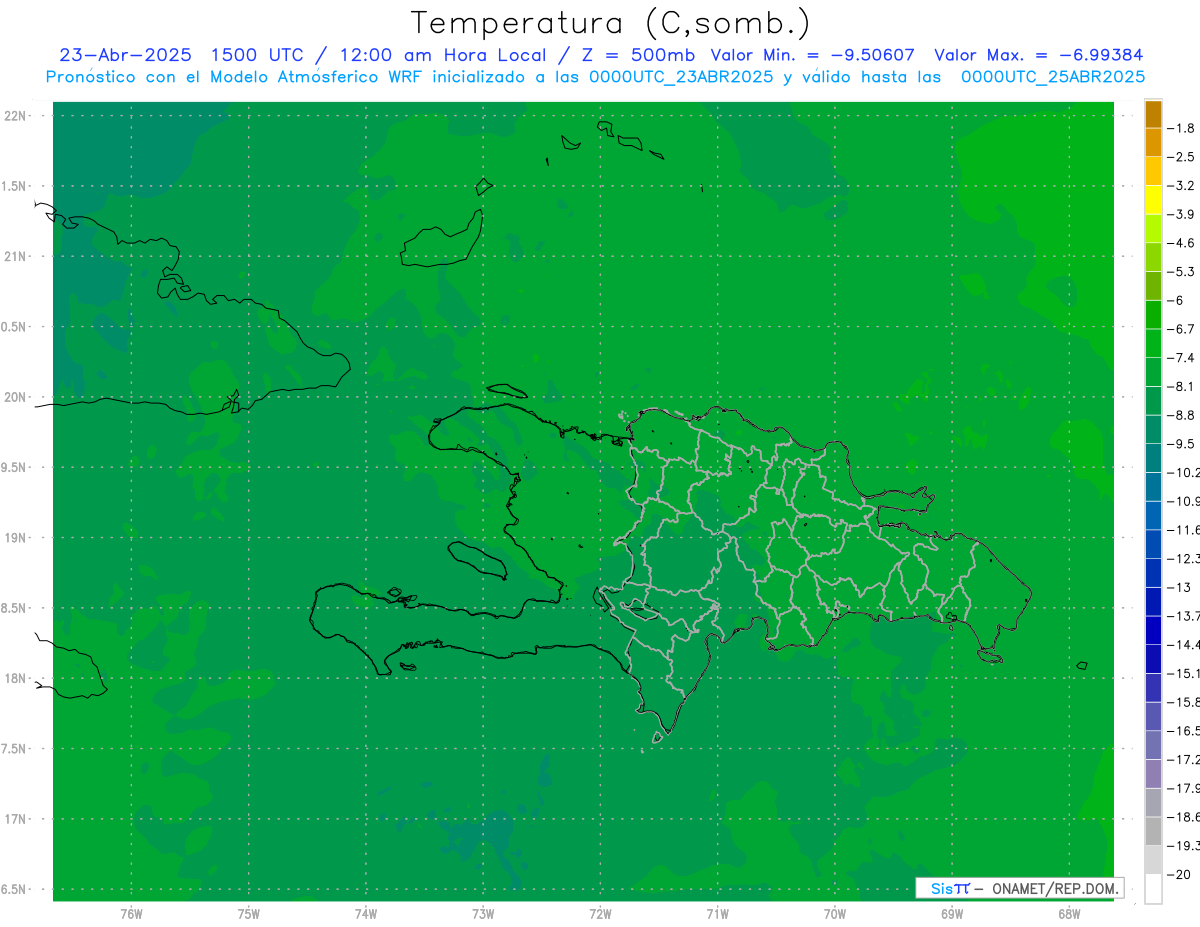
Task: Click the 'Temperatura (C,somb.)' title
Action: 611,23
